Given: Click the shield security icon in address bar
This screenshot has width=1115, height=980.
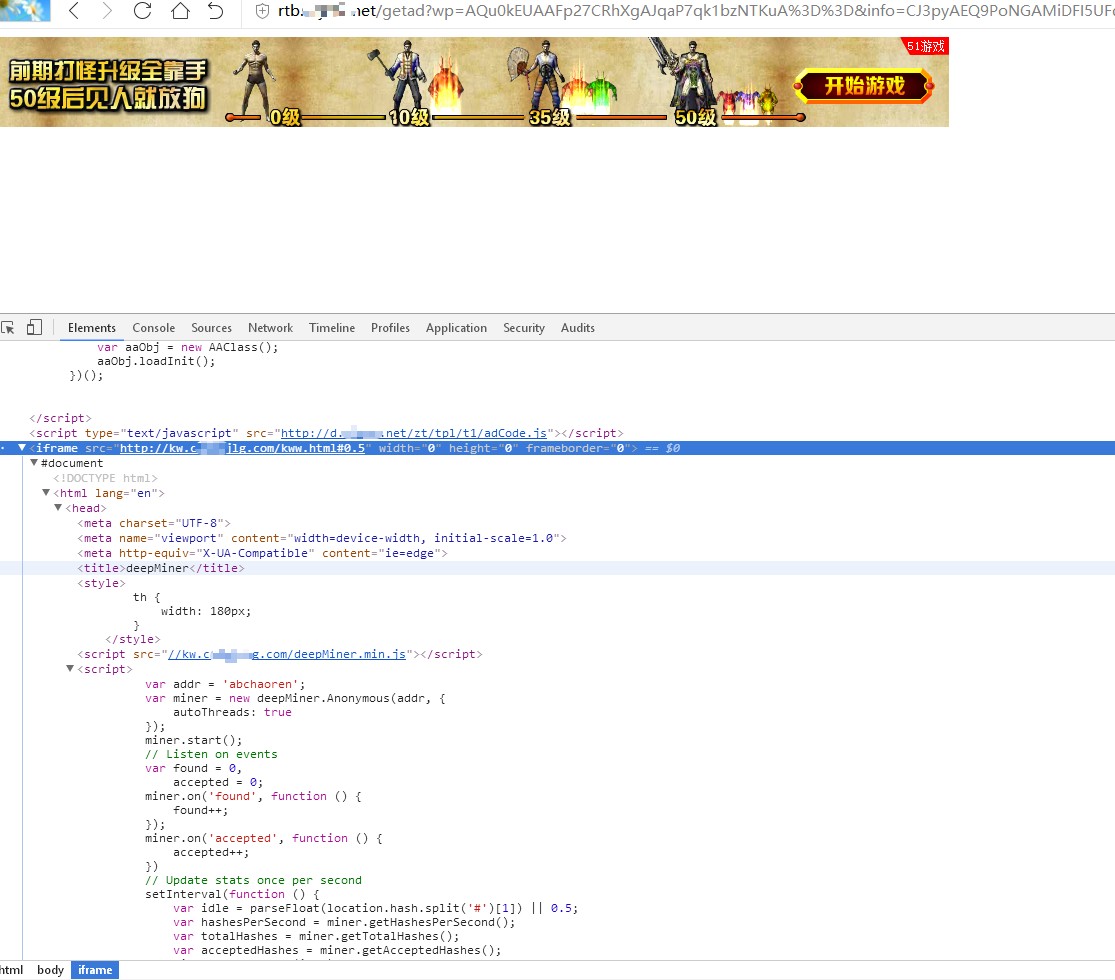Looking at the screenshot, I should click(x=262, y=11).
